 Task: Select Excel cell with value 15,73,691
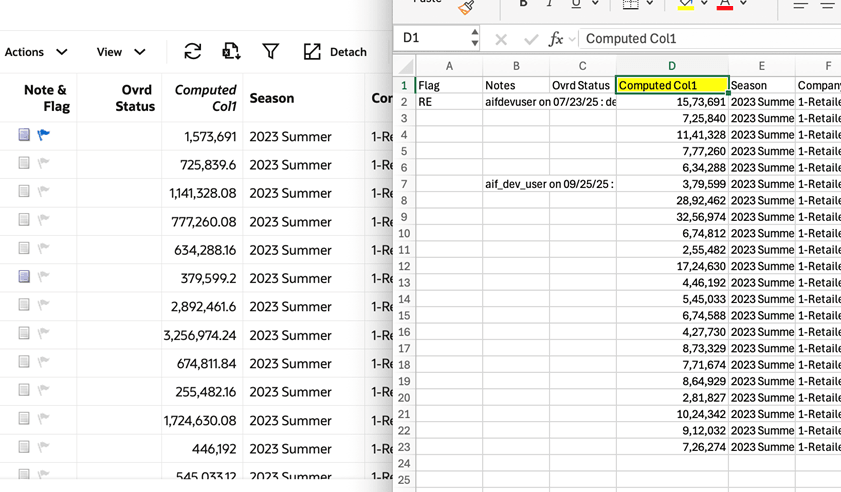click(672, 102)
